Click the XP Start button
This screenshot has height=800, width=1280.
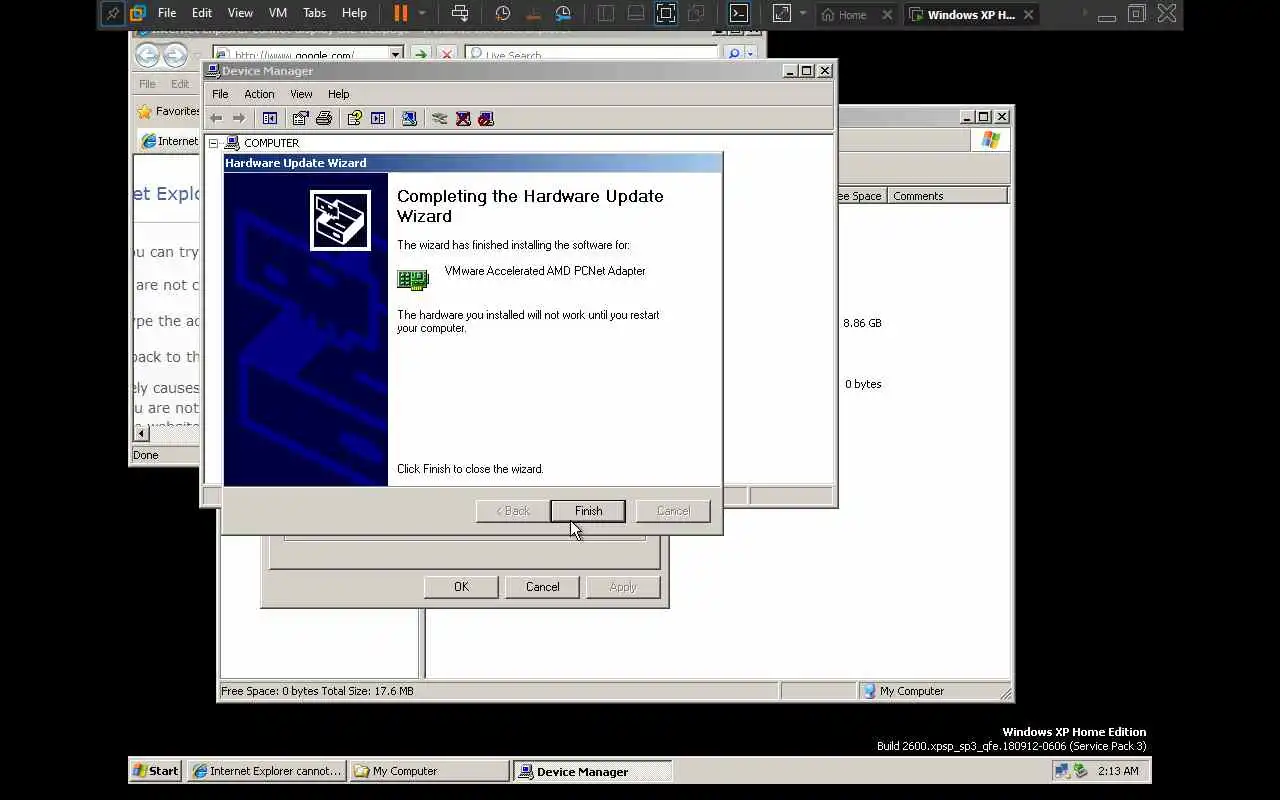tap(155, 771)
